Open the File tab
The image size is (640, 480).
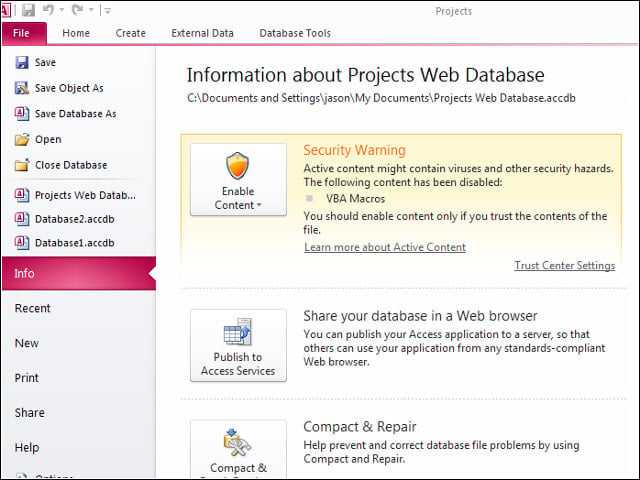tap(24, 33)
